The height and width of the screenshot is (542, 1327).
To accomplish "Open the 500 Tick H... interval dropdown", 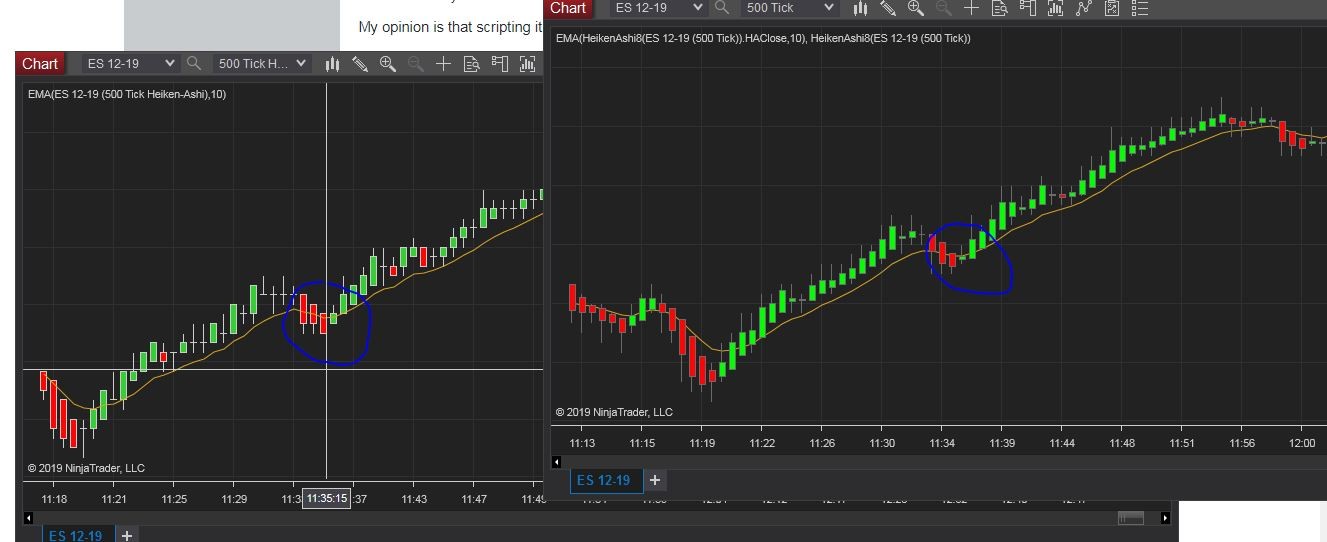I will (262, 64).
